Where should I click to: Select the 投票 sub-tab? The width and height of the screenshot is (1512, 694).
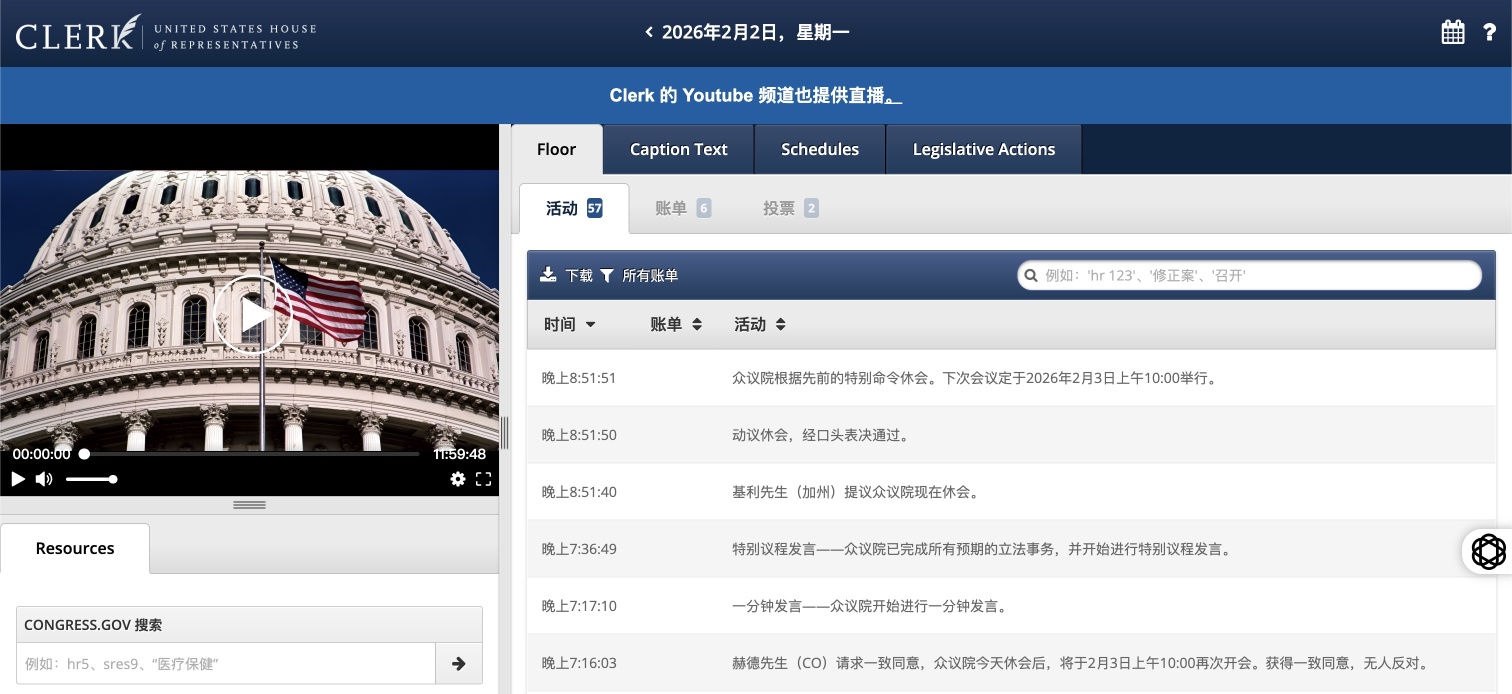click(x=791, y=208)
